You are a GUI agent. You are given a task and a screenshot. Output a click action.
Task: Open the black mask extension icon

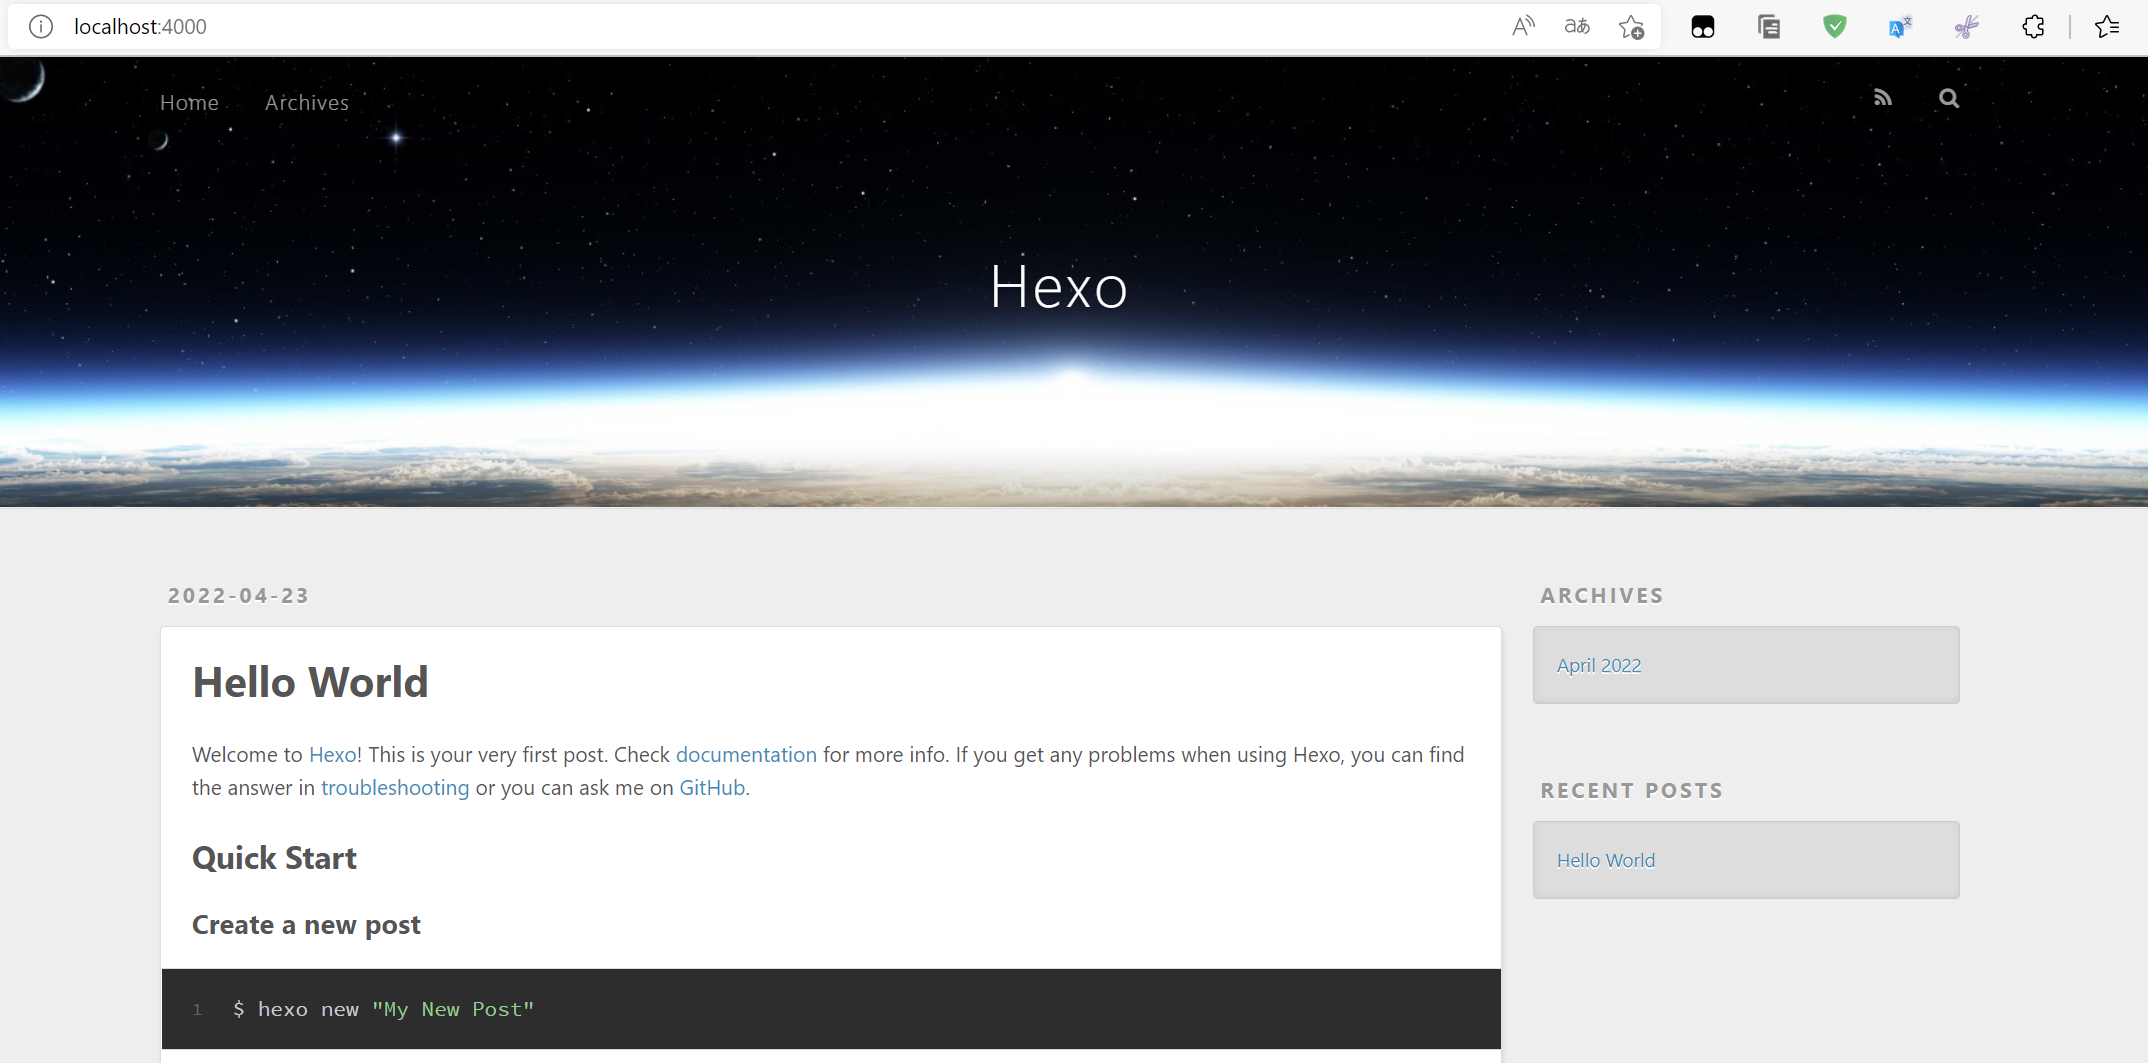[x=1703, y=27]
